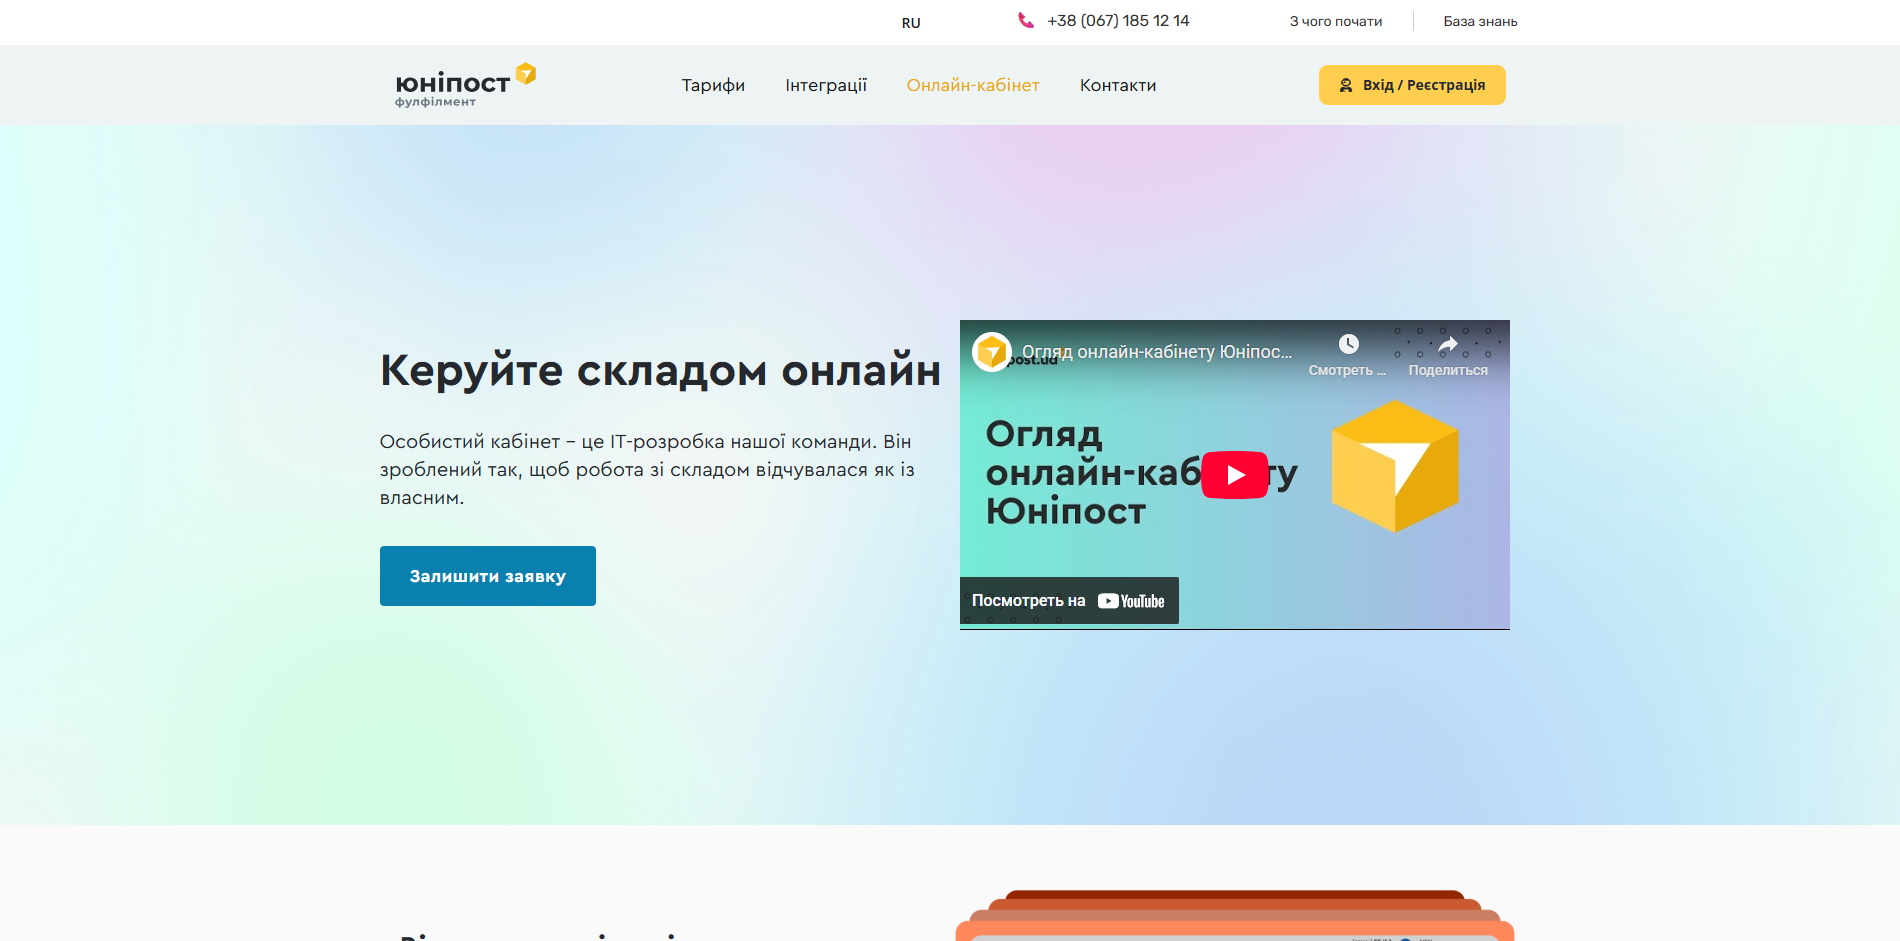Click the Share arrow icon on video

pos(1447,345)
